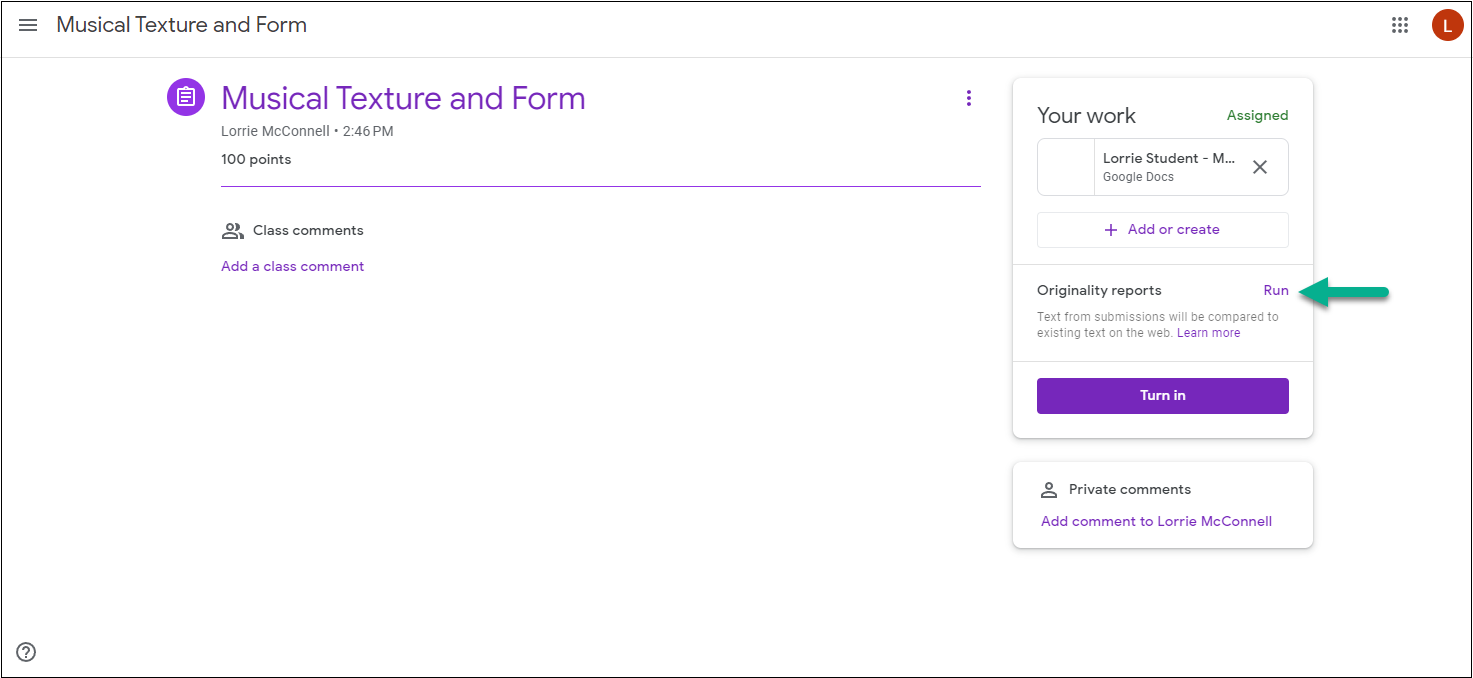Open the Google apps grid
This screenshot has height=678, width=1473.
point(1400,25)
